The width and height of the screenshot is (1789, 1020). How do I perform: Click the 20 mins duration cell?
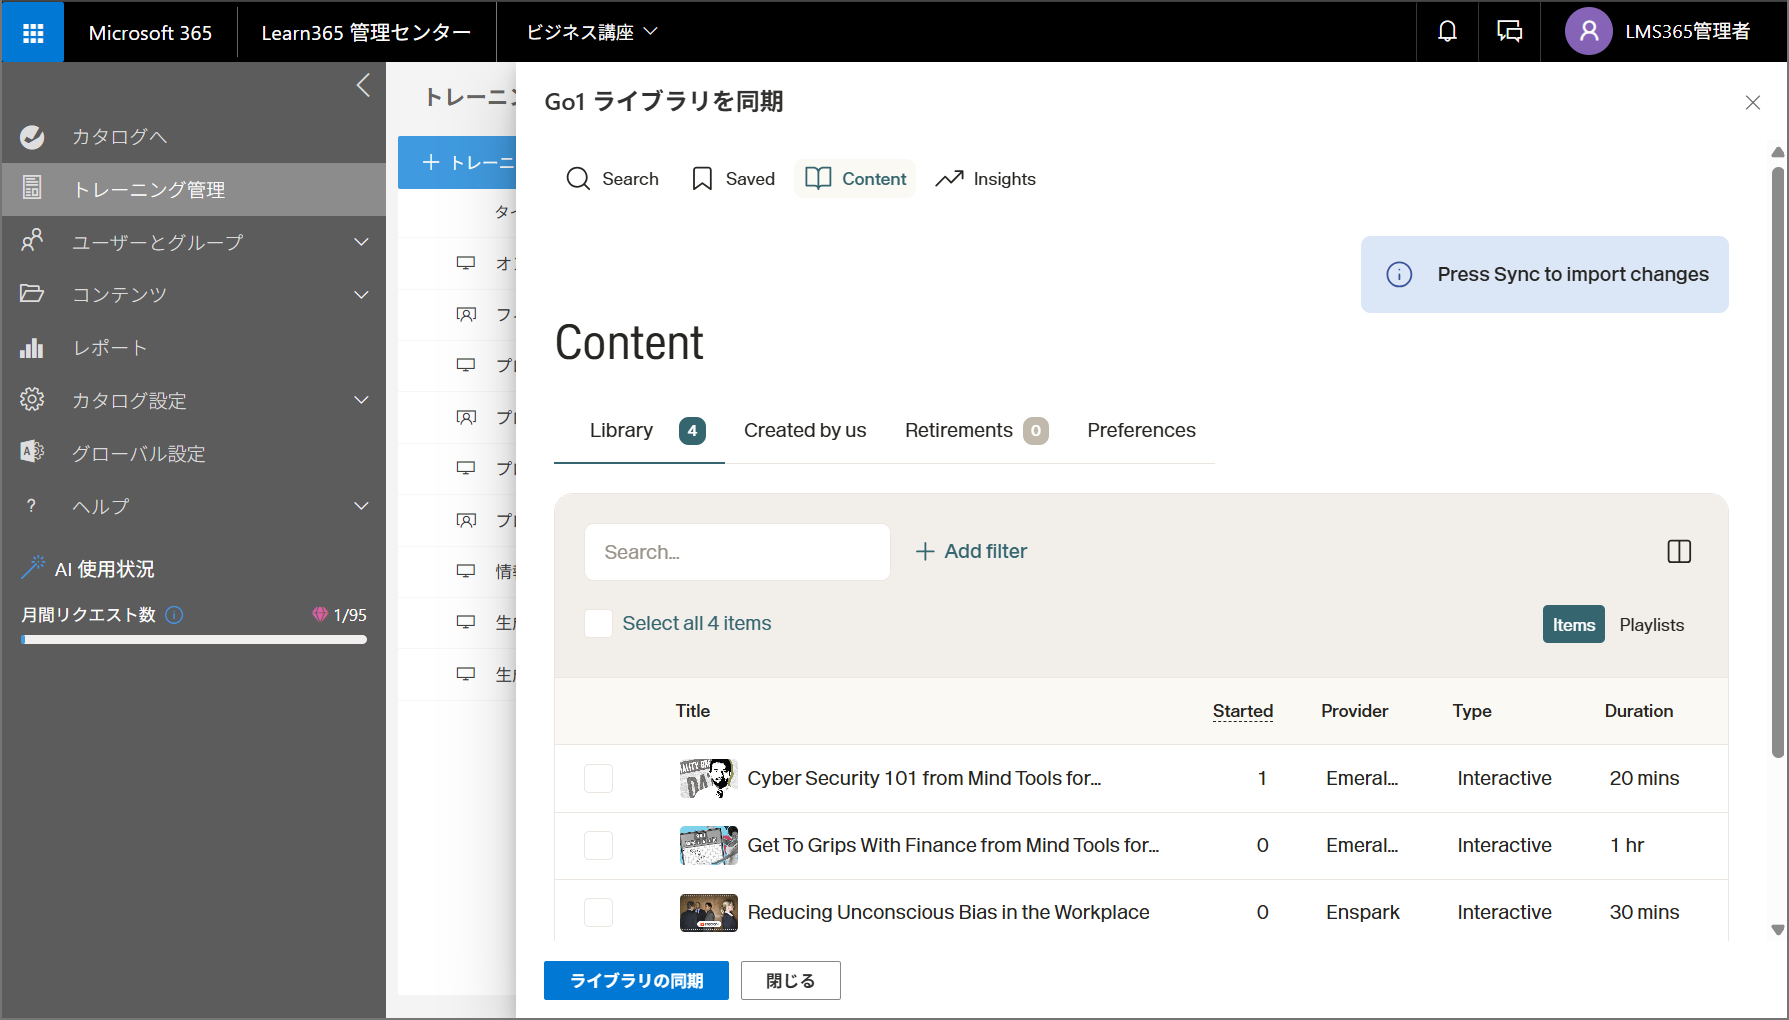(x=1644, y=778)
